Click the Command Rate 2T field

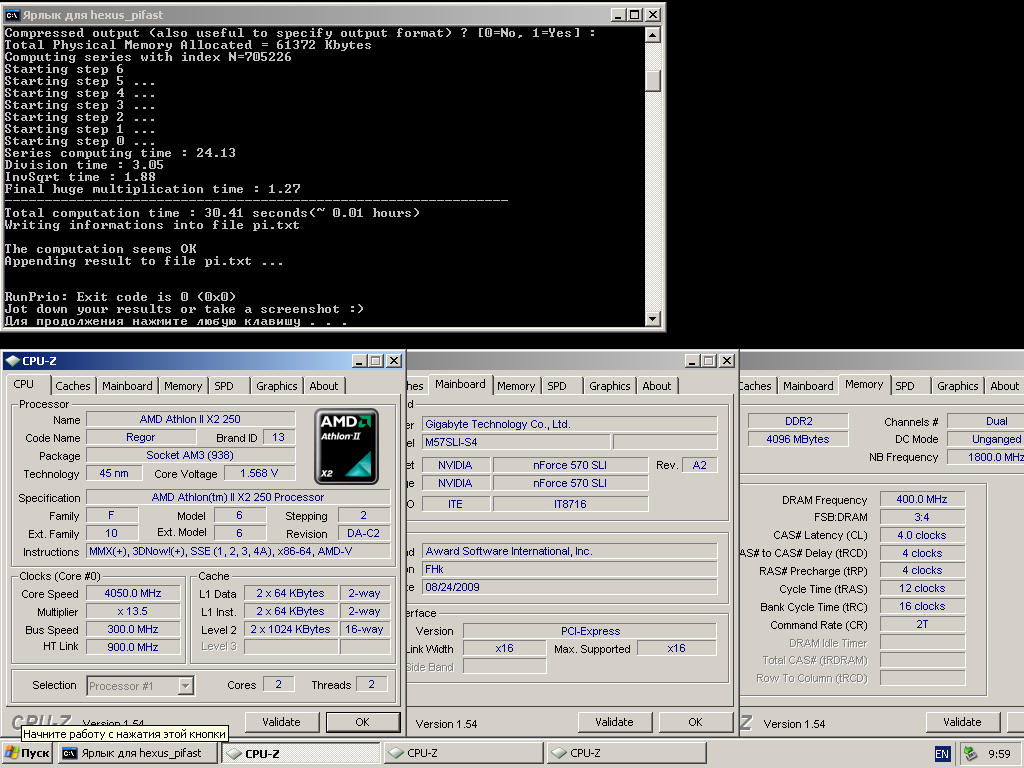point(922,624)
